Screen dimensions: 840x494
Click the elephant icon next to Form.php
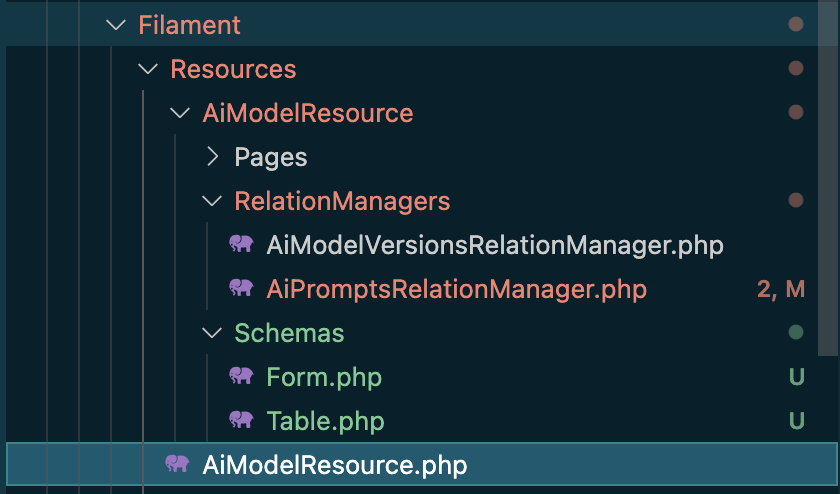tap(241, 377)
